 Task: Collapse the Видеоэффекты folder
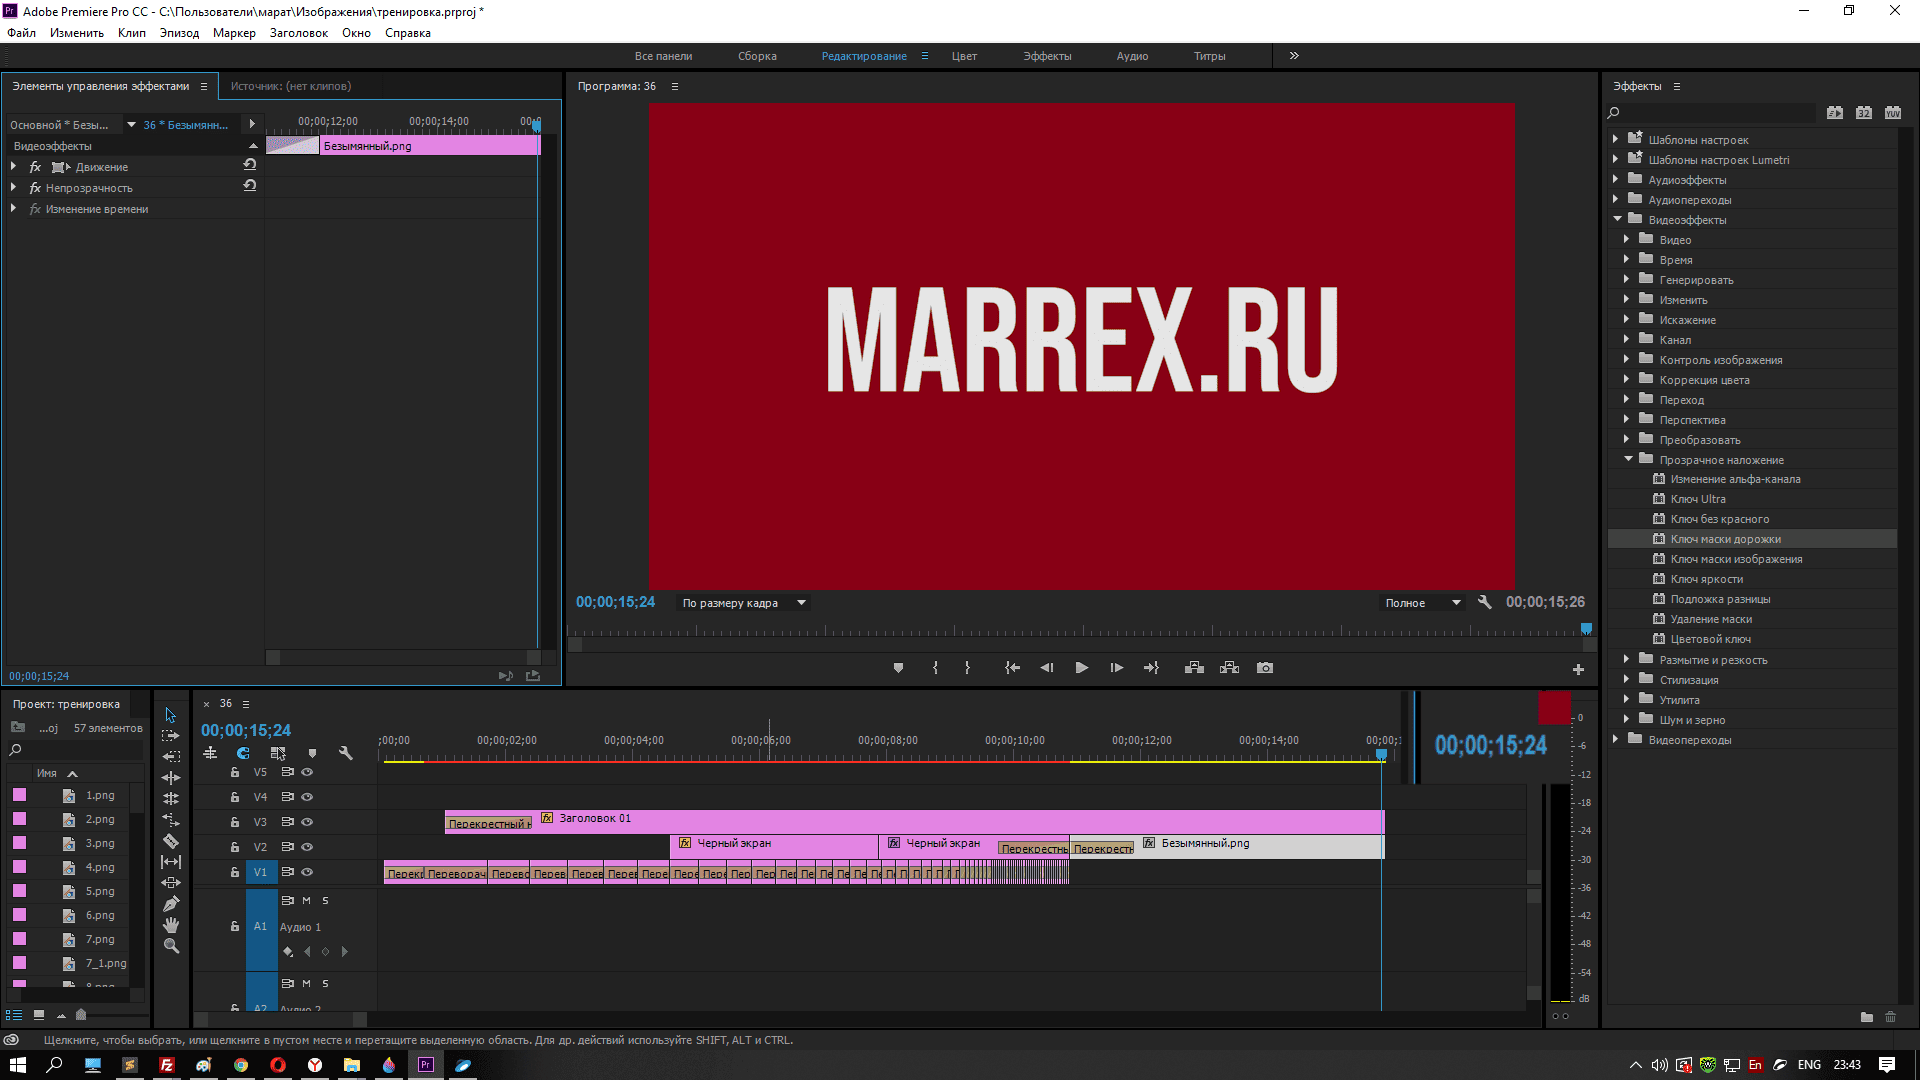point(1617,219)
